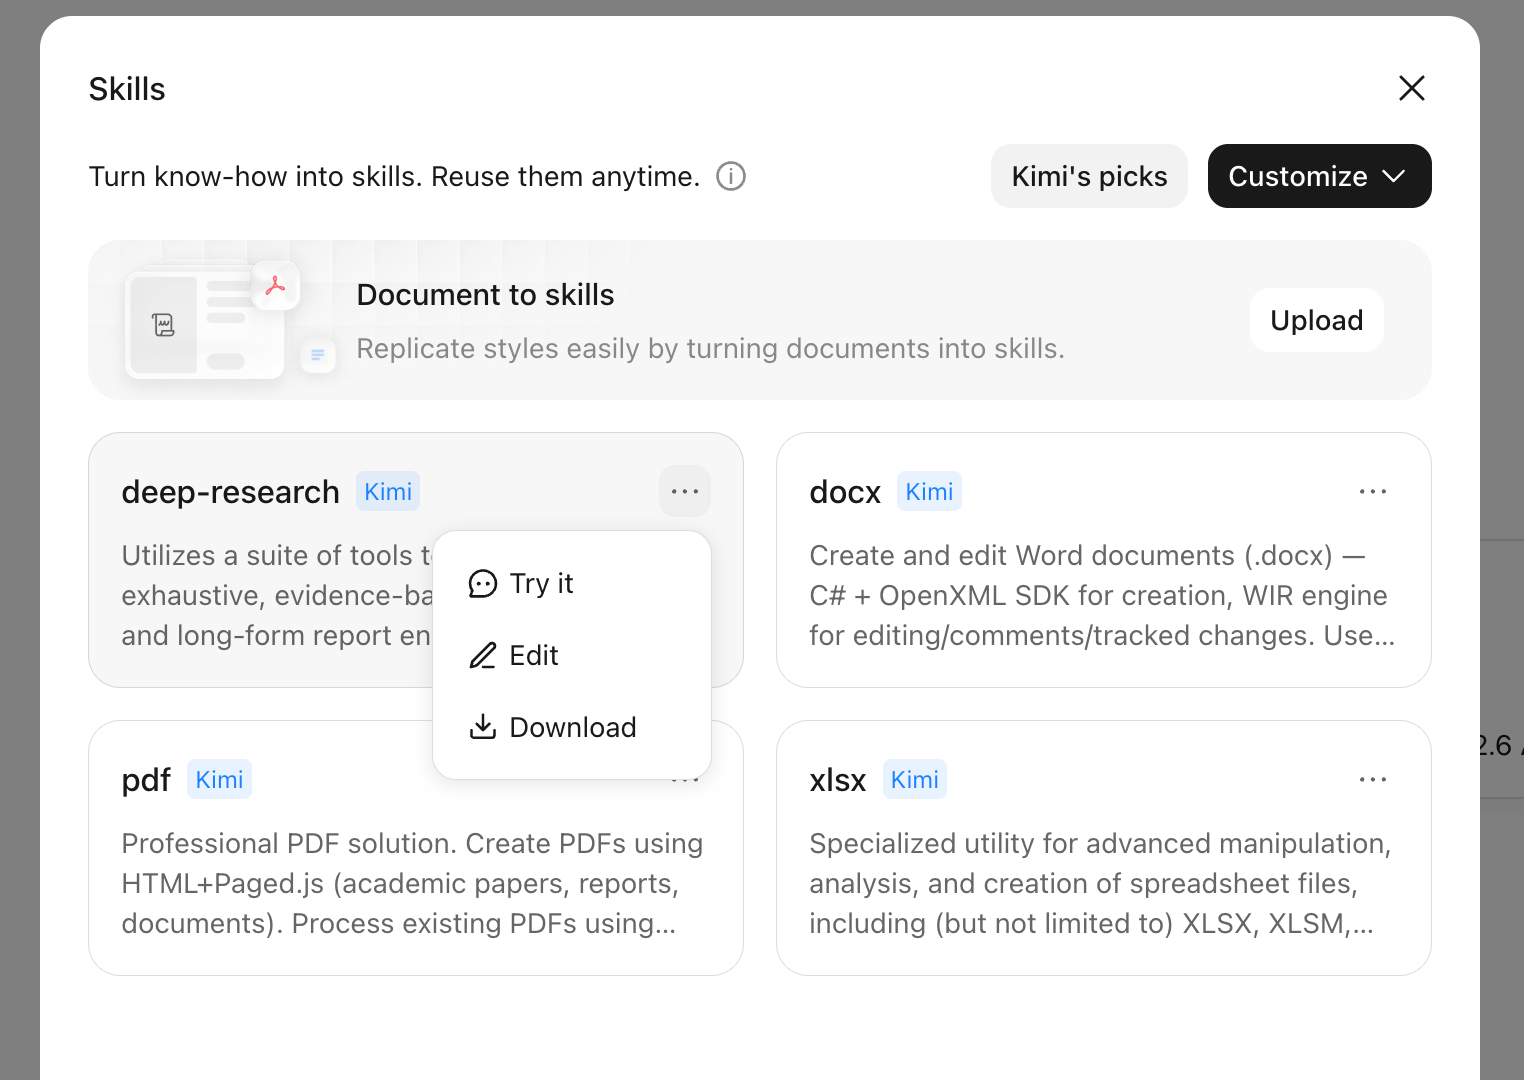Select the xlsx skill title
Image resolution: width=1524 pixels, height=1080 pixels.
(x=838, y=780)
